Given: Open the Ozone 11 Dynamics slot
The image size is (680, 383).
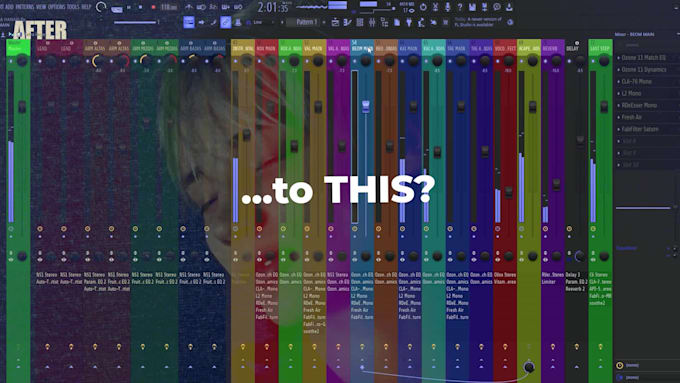Looking at the screenshot, I should point(643,69).
